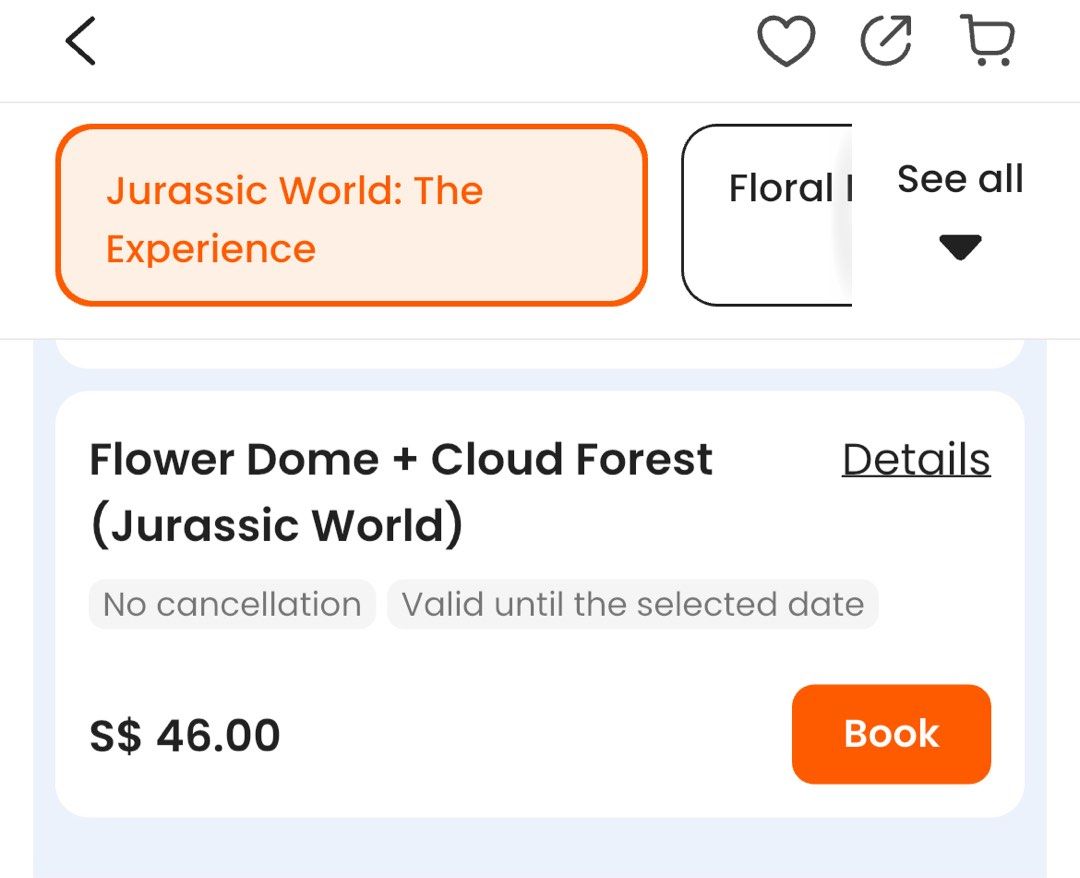Image resolution: width=1080 pixels, height=878 pixels.
Task: Tap the S$ 46.00 price label
Action: coord(184,734)
